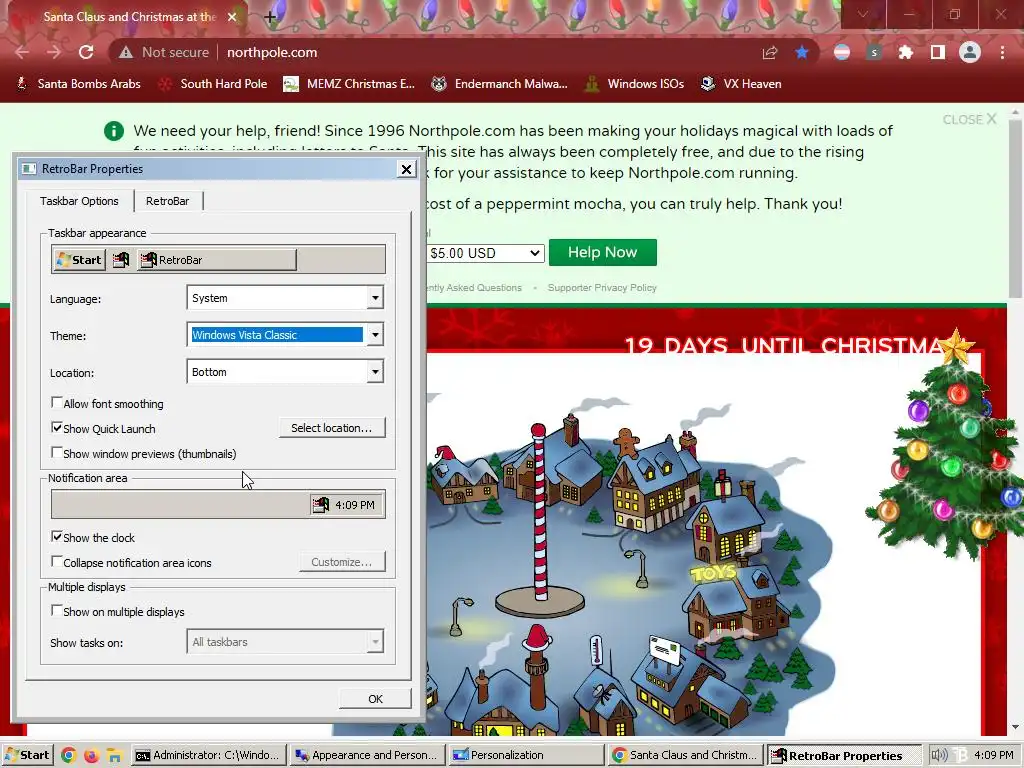Uncheck Show Quick Launch

(57, 428)
